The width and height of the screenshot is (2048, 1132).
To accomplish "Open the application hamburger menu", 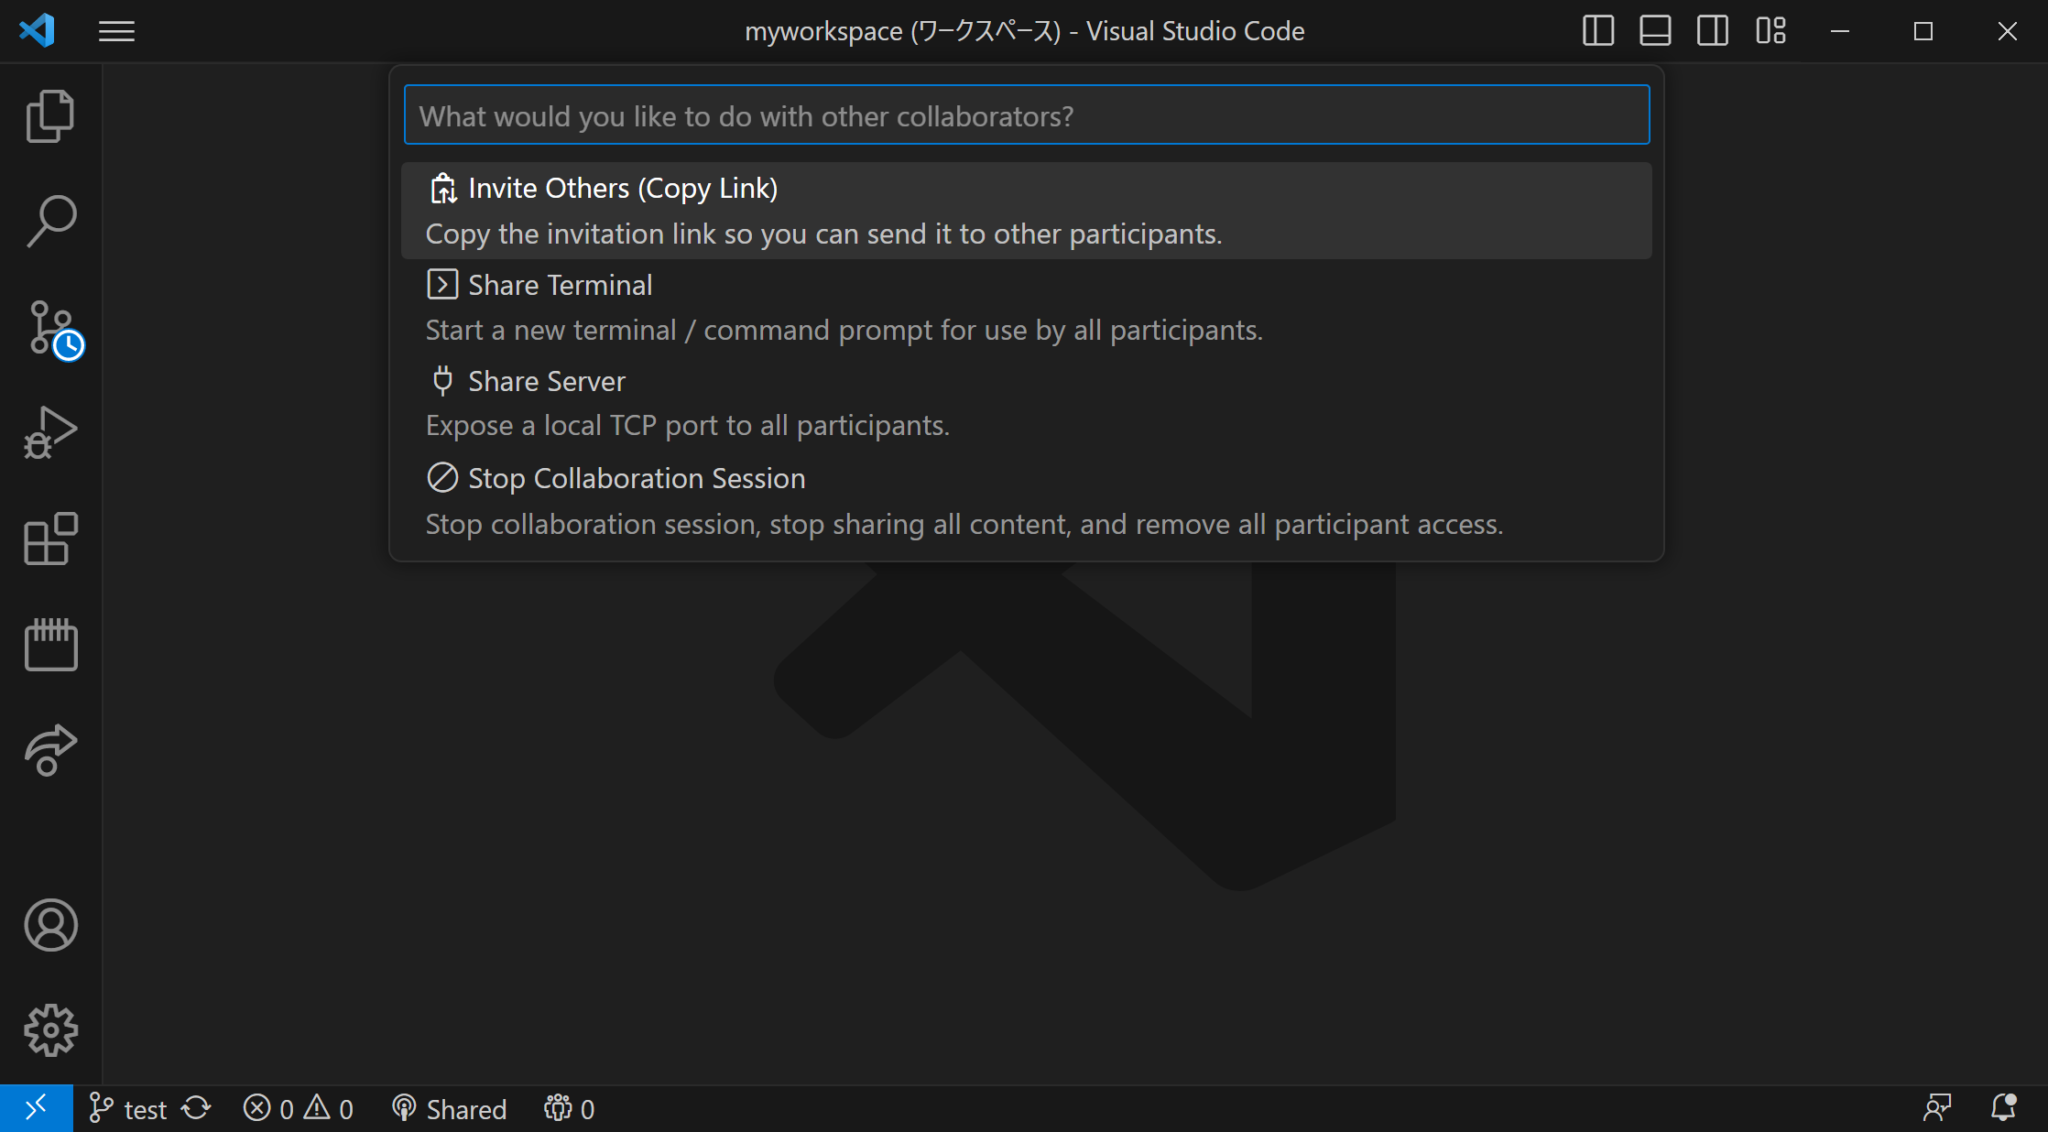I will point(115,31).
